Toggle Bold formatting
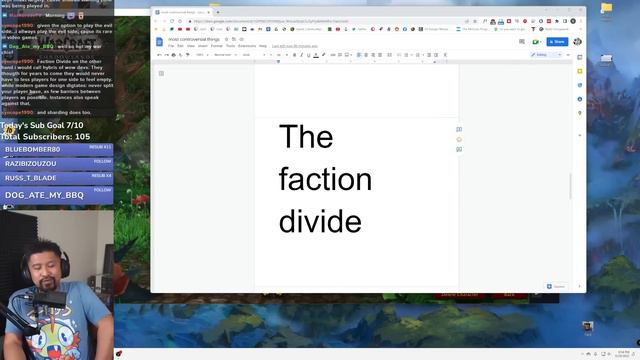This screenshot has height=360, width=640. coord(294,55)
